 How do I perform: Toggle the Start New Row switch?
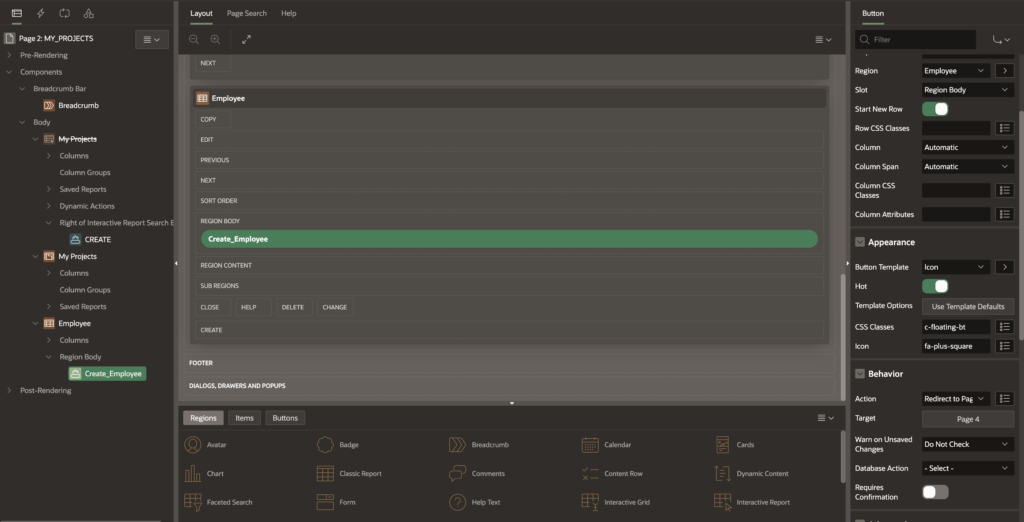click(x=935, y=109)
